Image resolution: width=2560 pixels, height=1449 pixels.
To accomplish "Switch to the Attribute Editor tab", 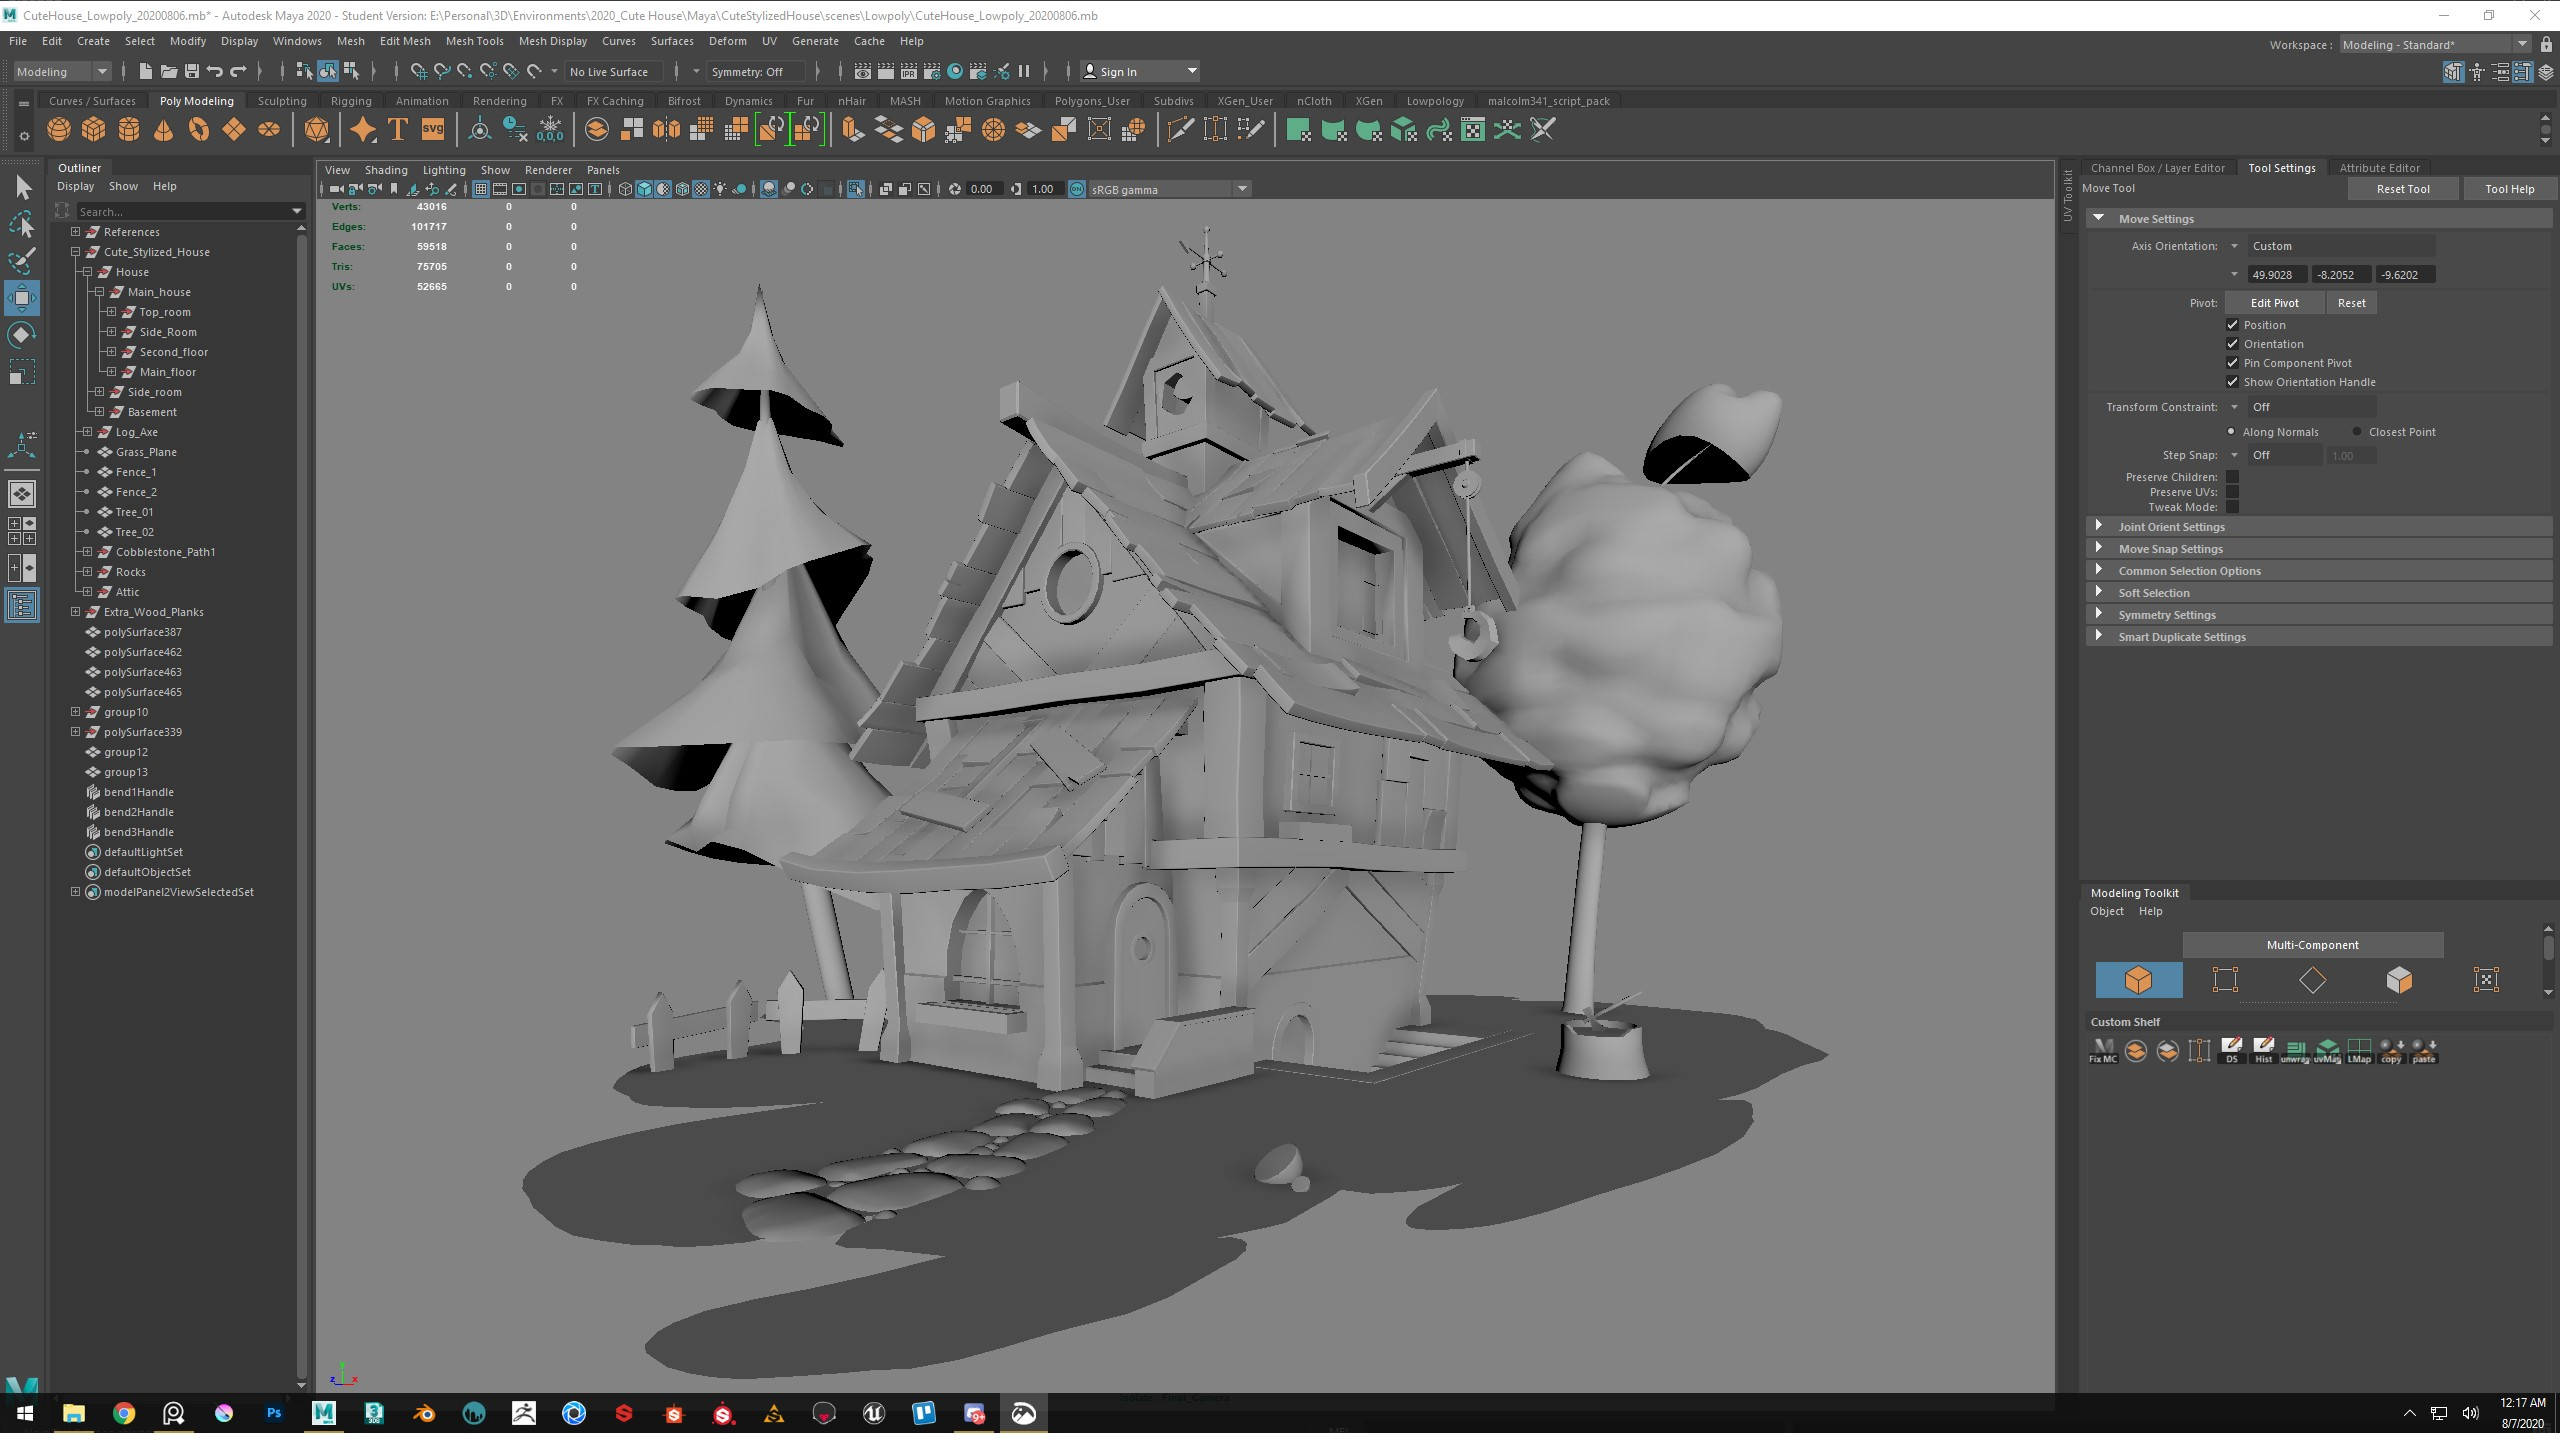I will (x=2379, y=168).
